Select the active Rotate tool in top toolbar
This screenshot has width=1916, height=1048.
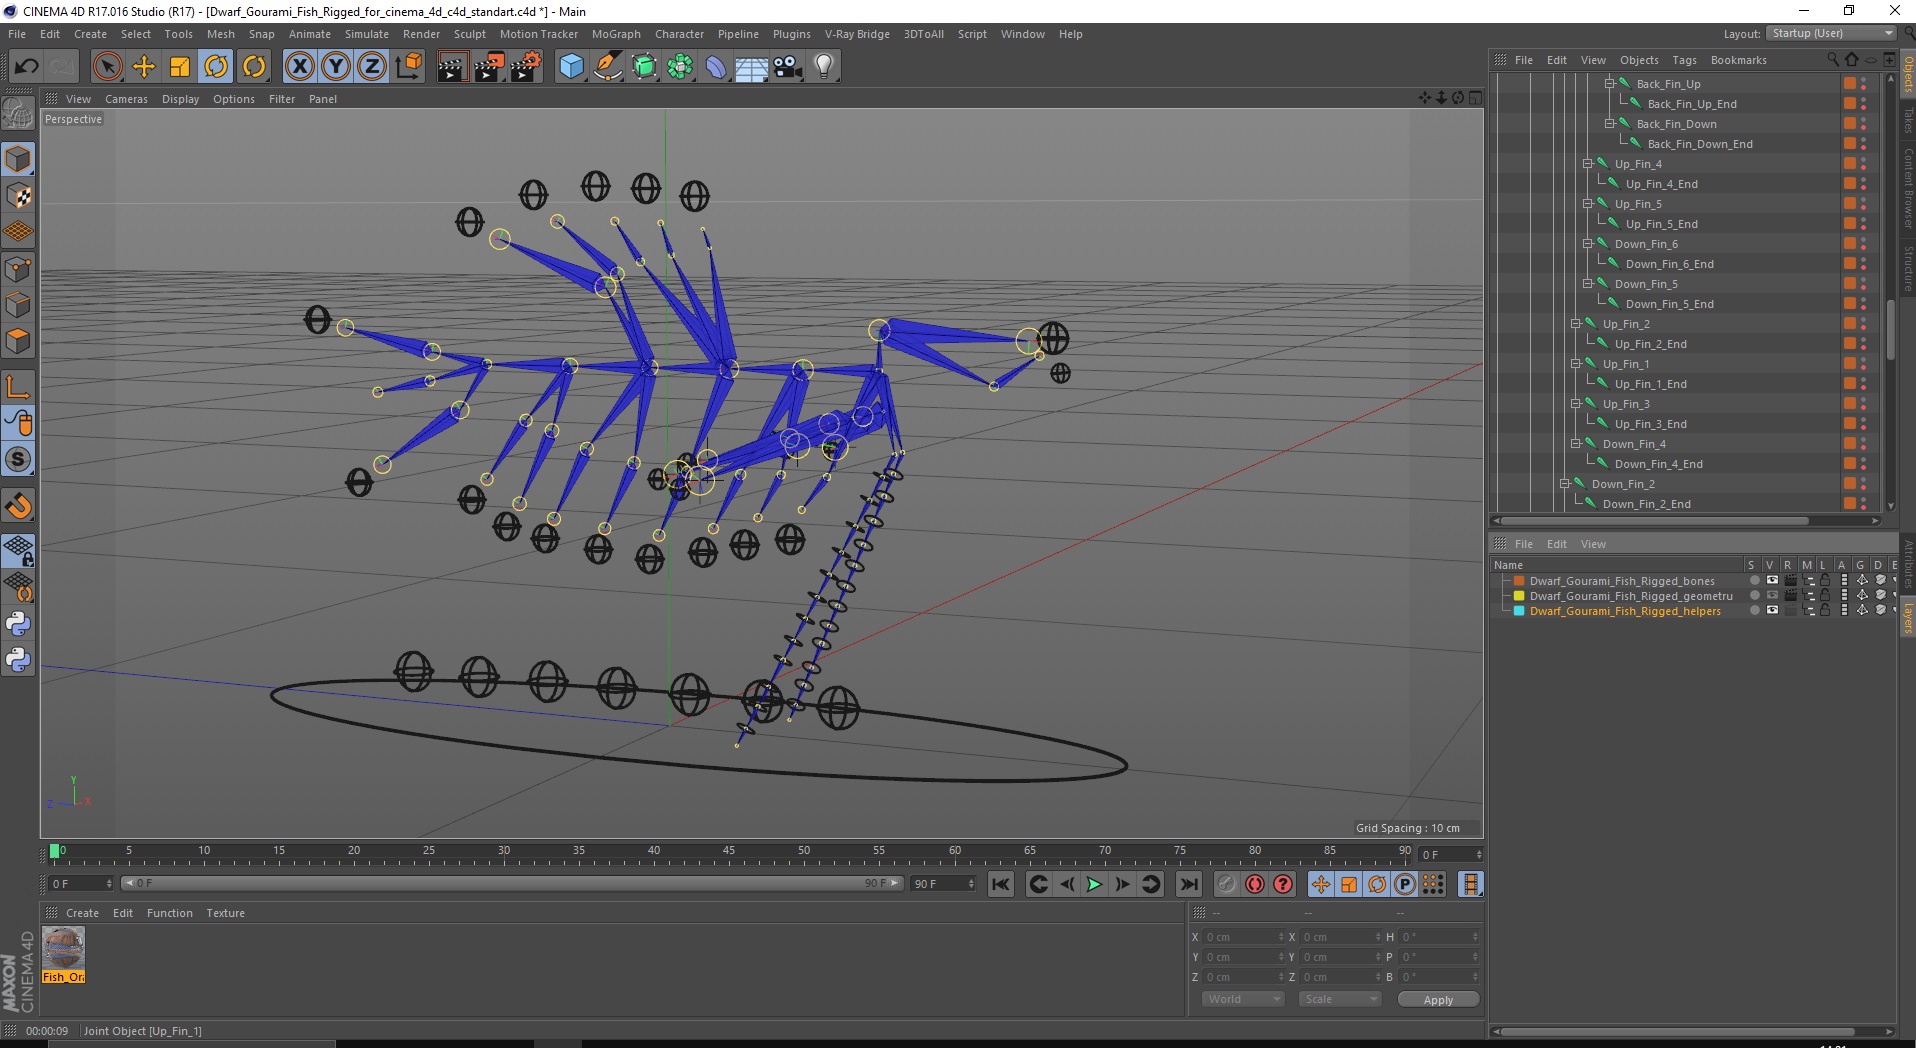(x=216, y=67)
